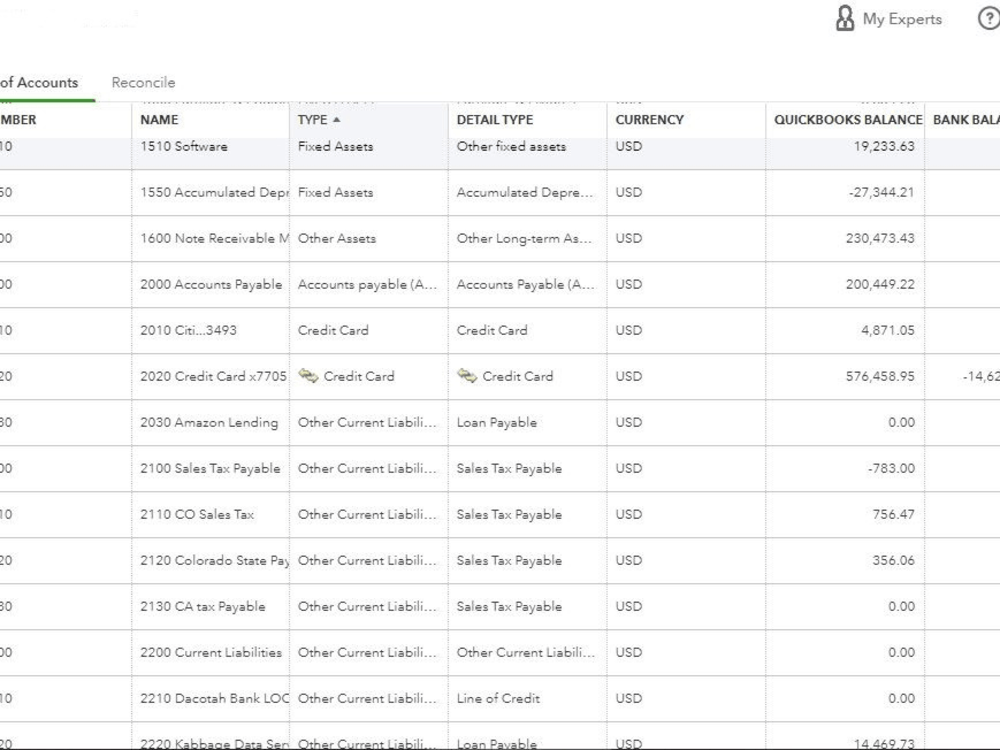This screenshot has width=1000, height=750.
Task: Click Other fixed assets detail type
Action: (511, 146)
